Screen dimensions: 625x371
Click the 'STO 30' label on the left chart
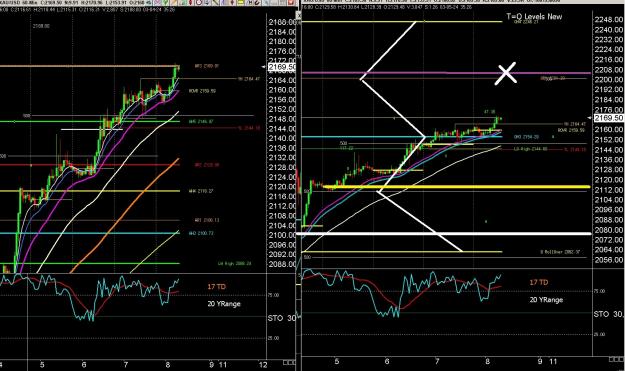click(x=281, y=318)
